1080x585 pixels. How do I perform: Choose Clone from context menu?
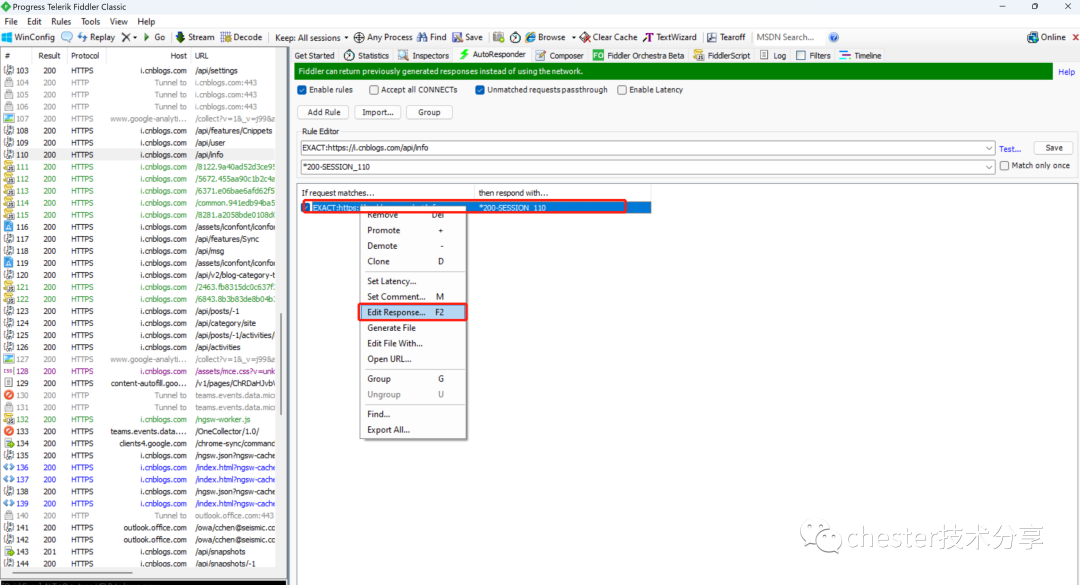point(412,261)
